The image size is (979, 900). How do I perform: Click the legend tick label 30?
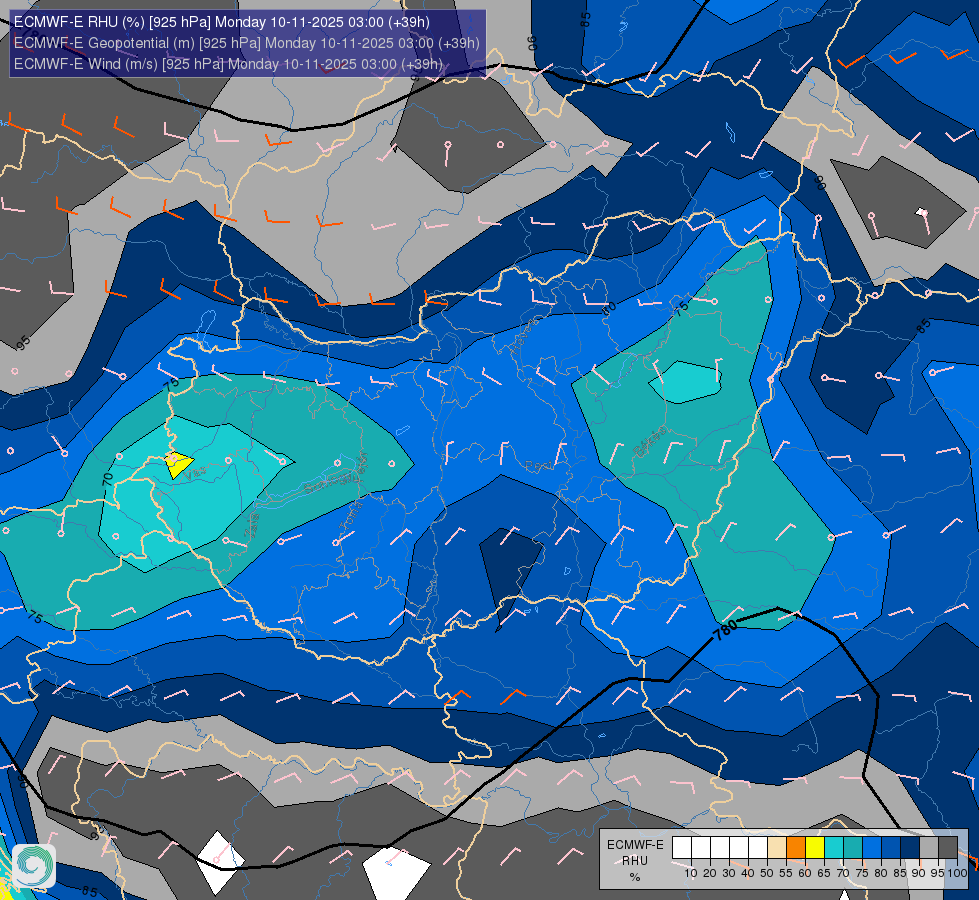pyautogui.click(x=729, y=873)
